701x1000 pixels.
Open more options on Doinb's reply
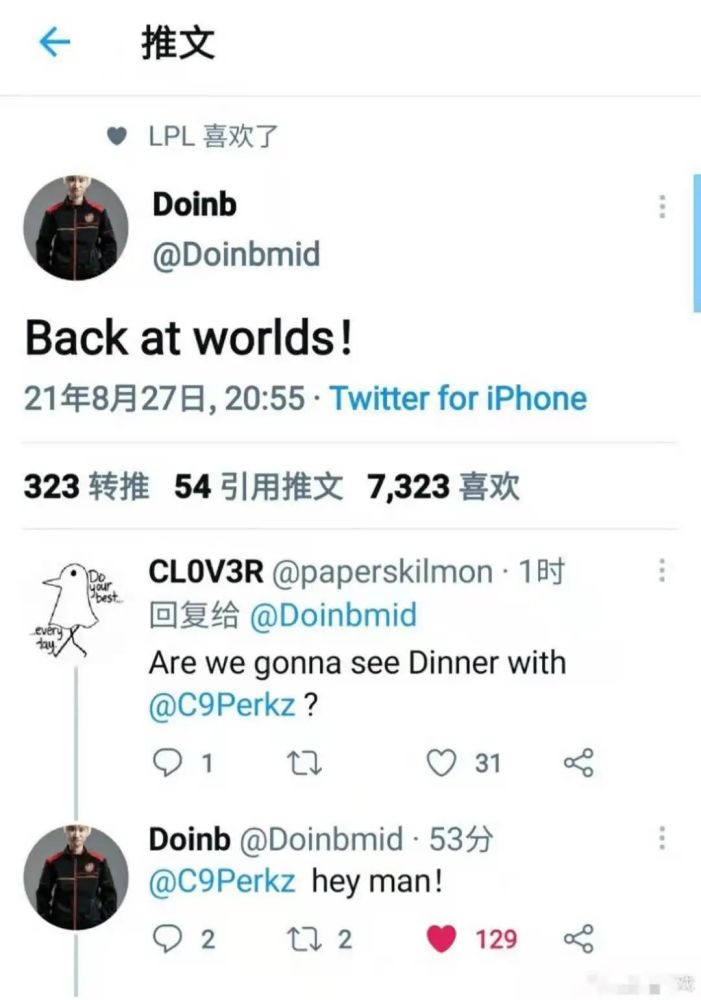[x=662, y=838]
